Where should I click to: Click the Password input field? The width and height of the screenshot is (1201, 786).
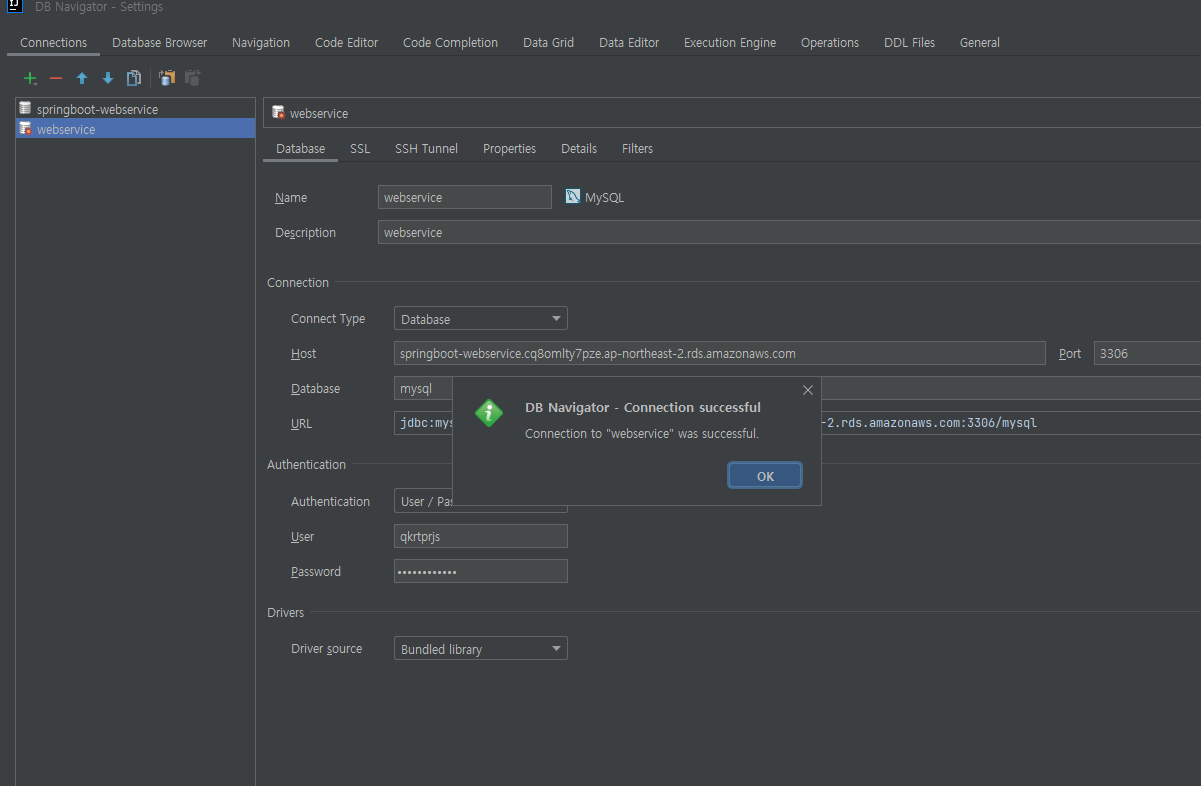pos(481,571)
